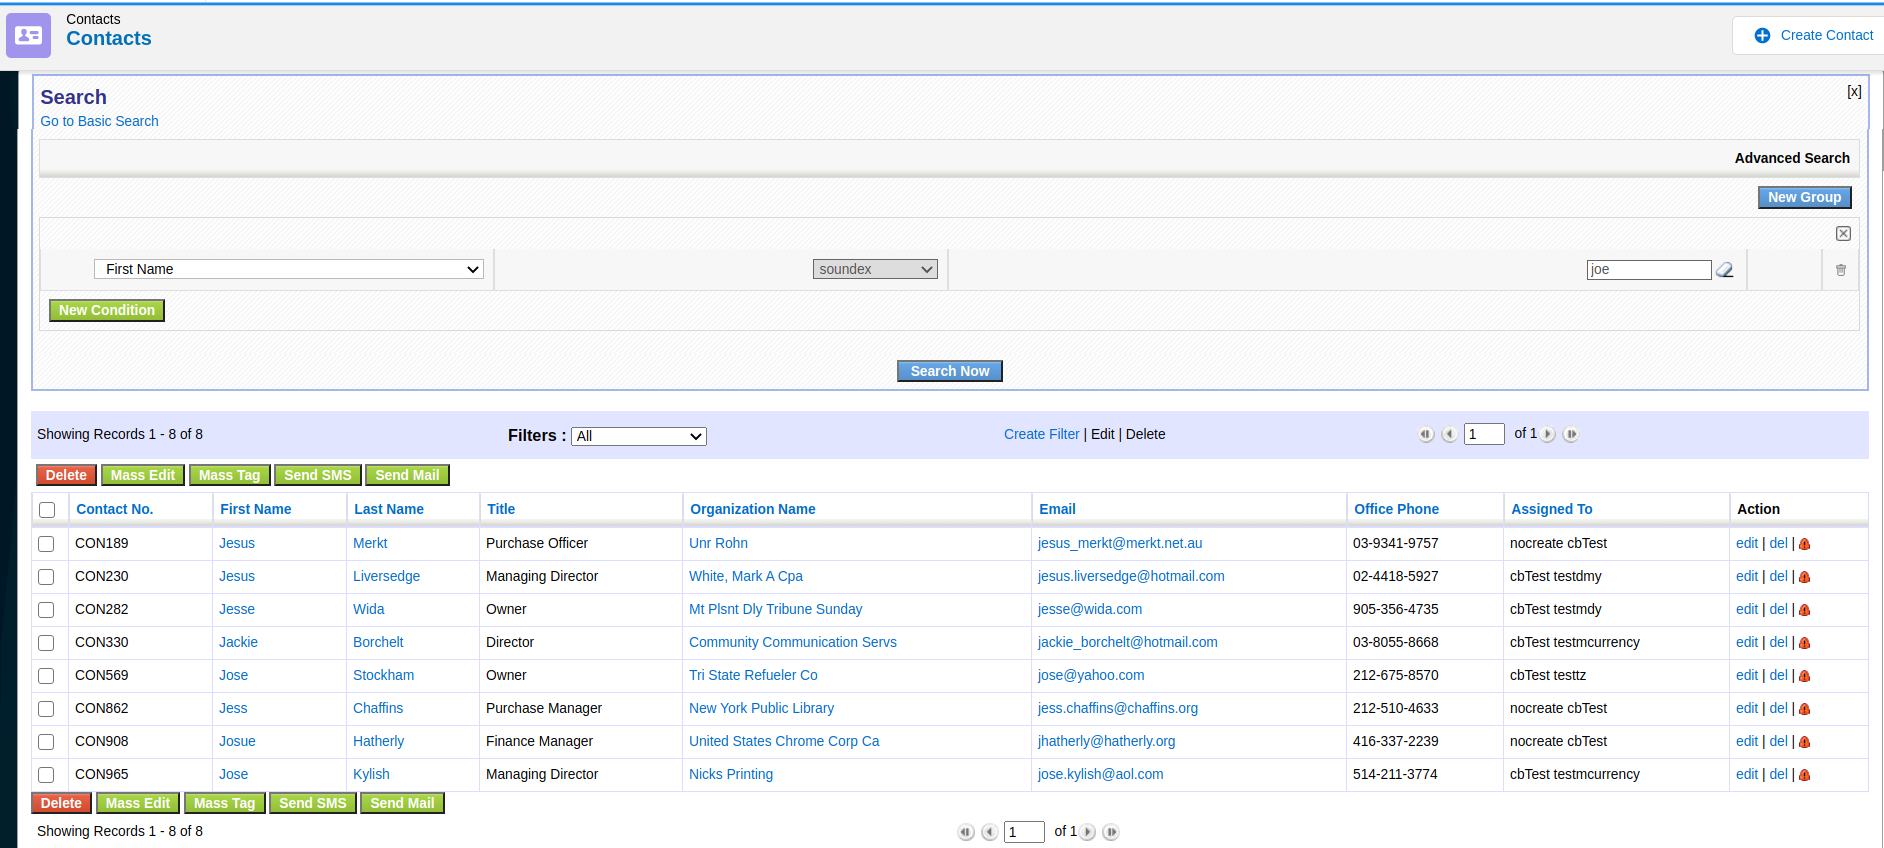Viewport: 1884px width, 848px height.
Task: Click the Create Filter link
Action: (x=1042, y=434)
